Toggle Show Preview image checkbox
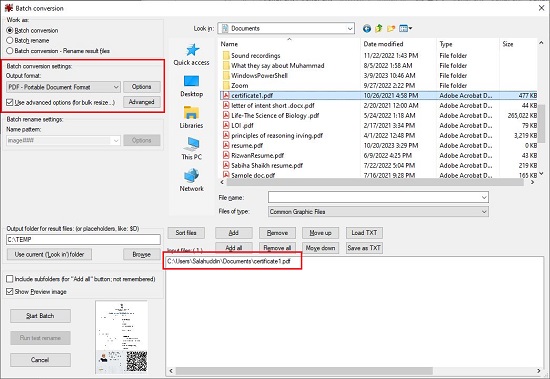The width and height of the screenshot is (550, 379). click(x=10, y=292)
